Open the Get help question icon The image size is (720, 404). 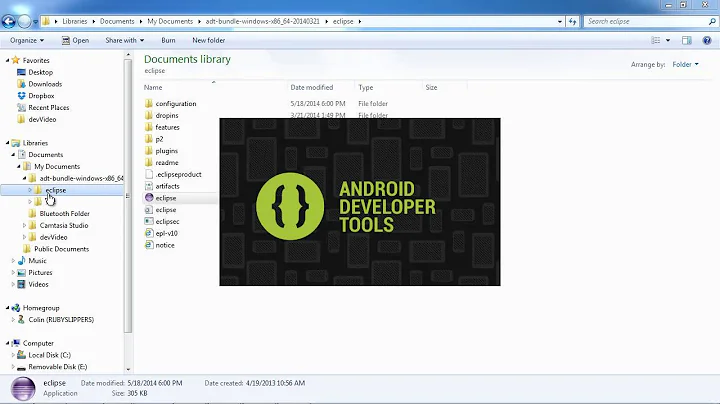707,40
